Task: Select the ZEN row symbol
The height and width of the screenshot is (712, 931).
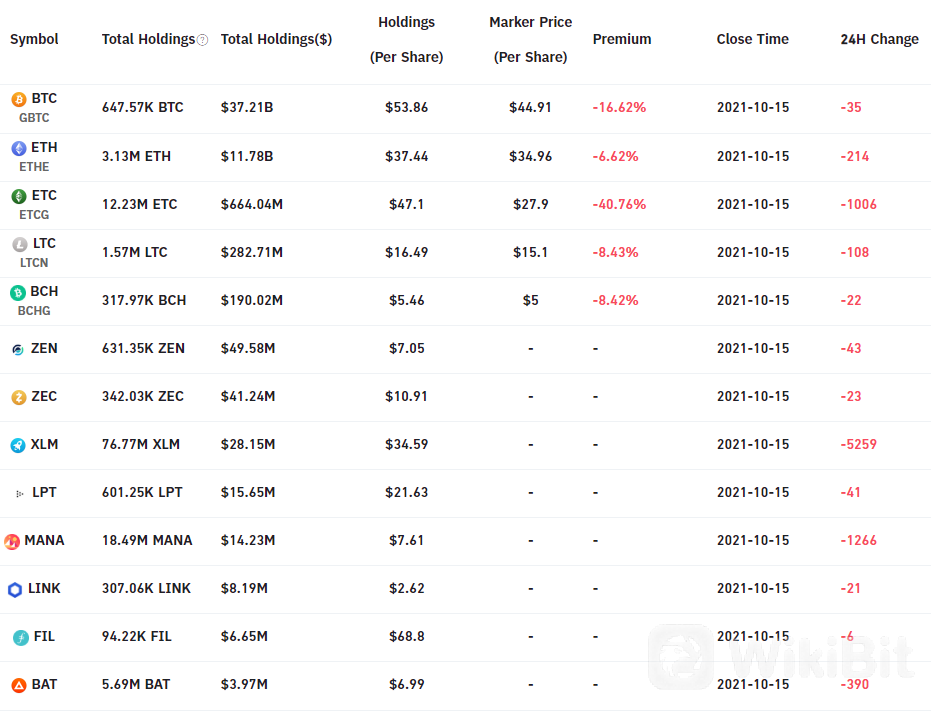Action: 44,349
